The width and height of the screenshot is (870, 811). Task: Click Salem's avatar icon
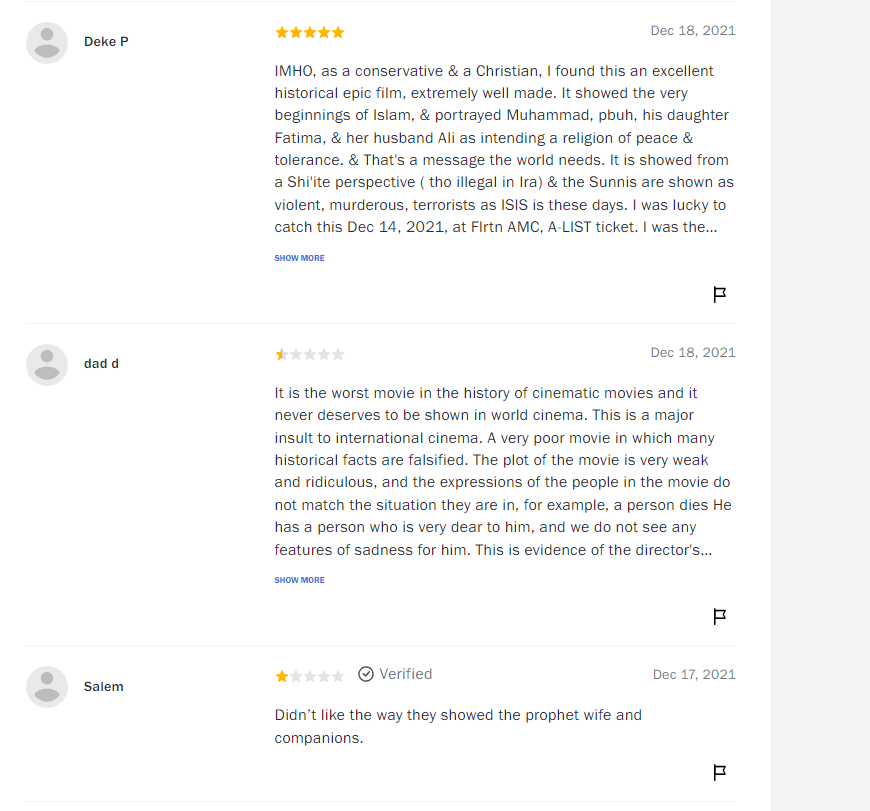(47, 687)
